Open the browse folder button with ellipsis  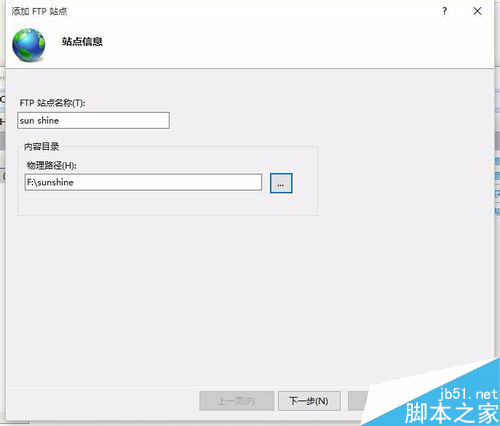coord(281,183)
